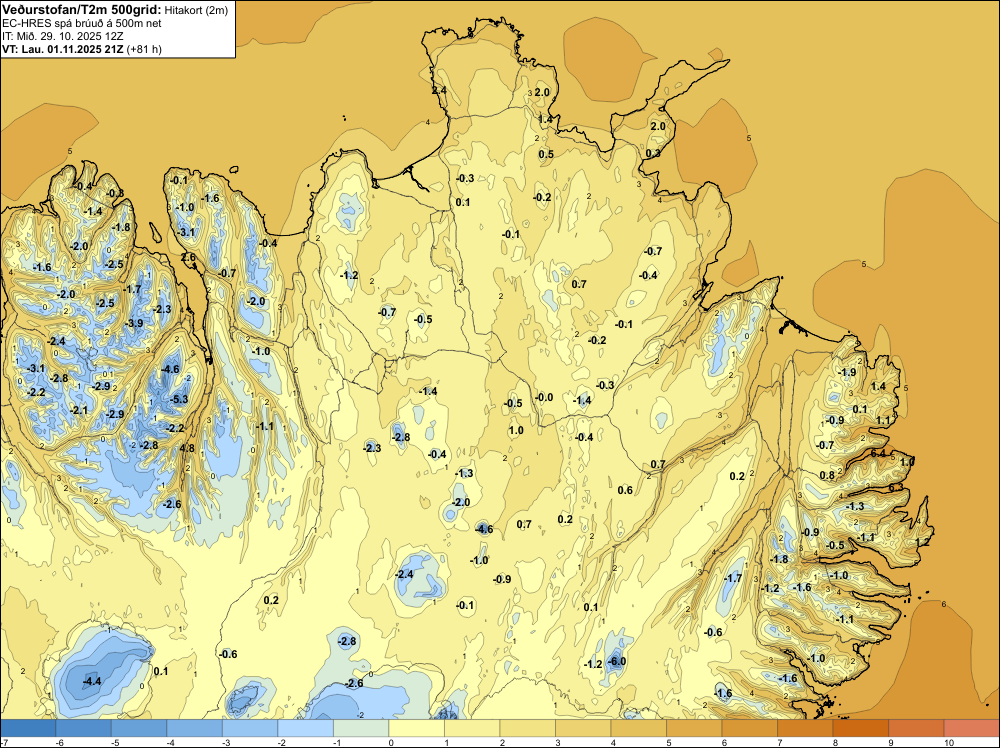Viewport: 1000px width, 748px height.
Task: Pick the legend swatch between 9 and 10
Action: tap(916, 728)
